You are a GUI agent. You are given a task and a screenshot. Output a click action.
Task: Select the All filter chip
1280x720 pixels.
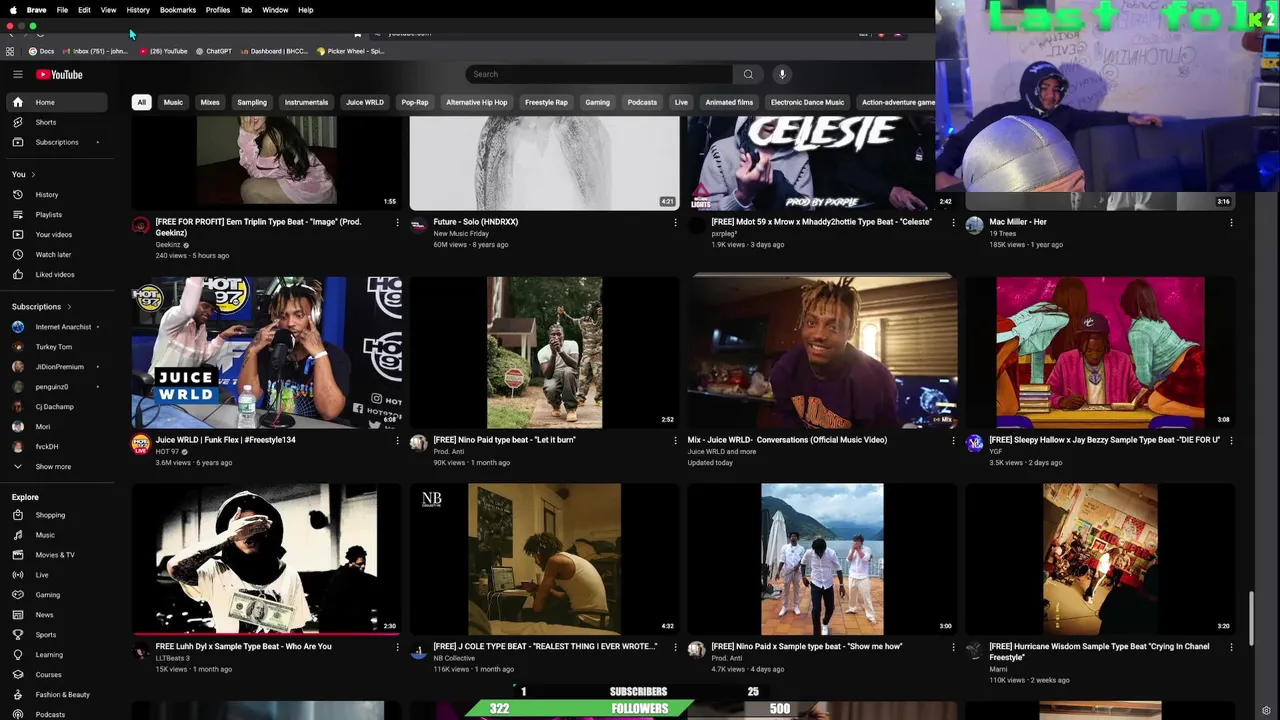tap(141, 102)
